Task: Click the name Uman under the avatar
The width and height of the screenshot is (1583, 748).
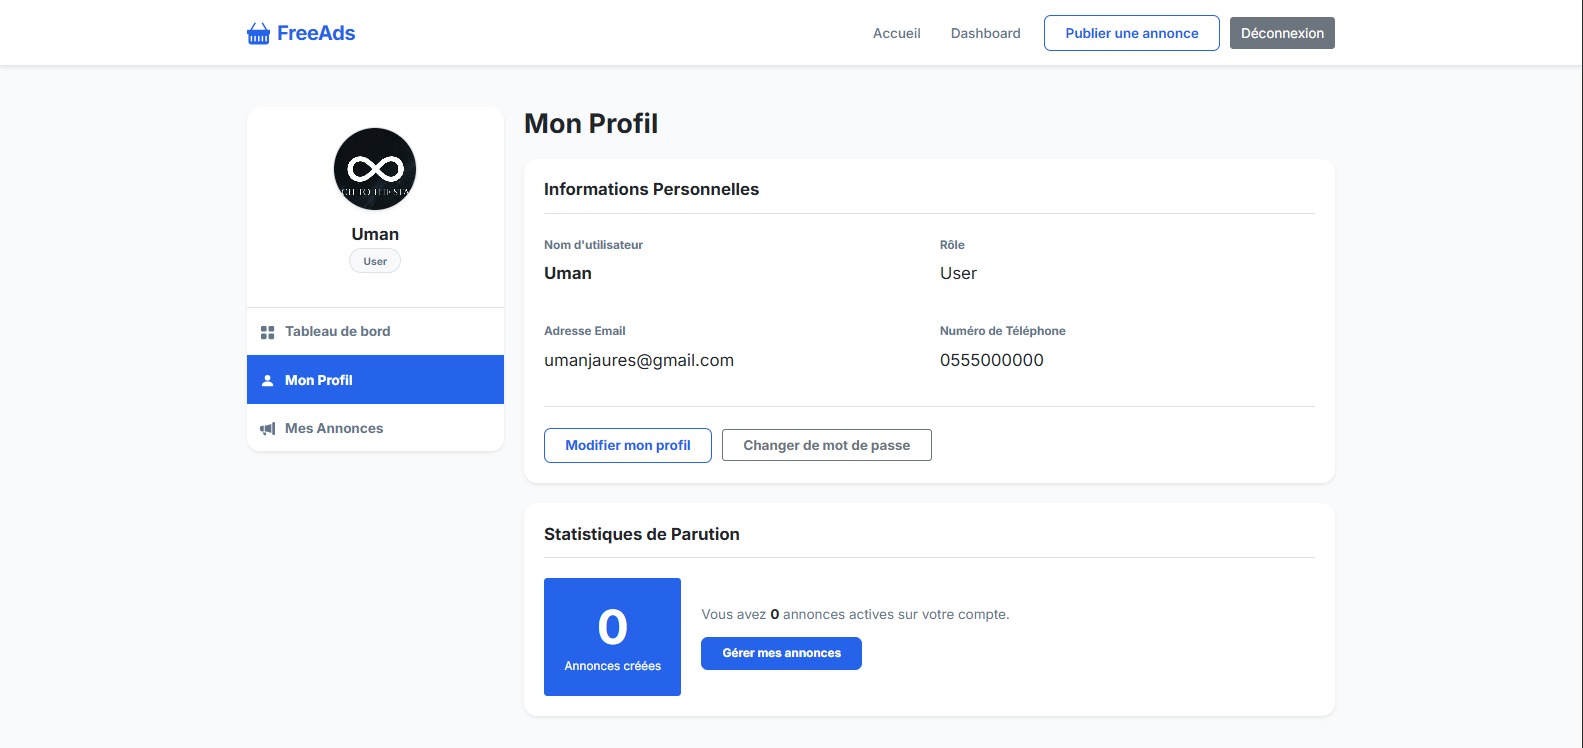Action: [375, 234]
